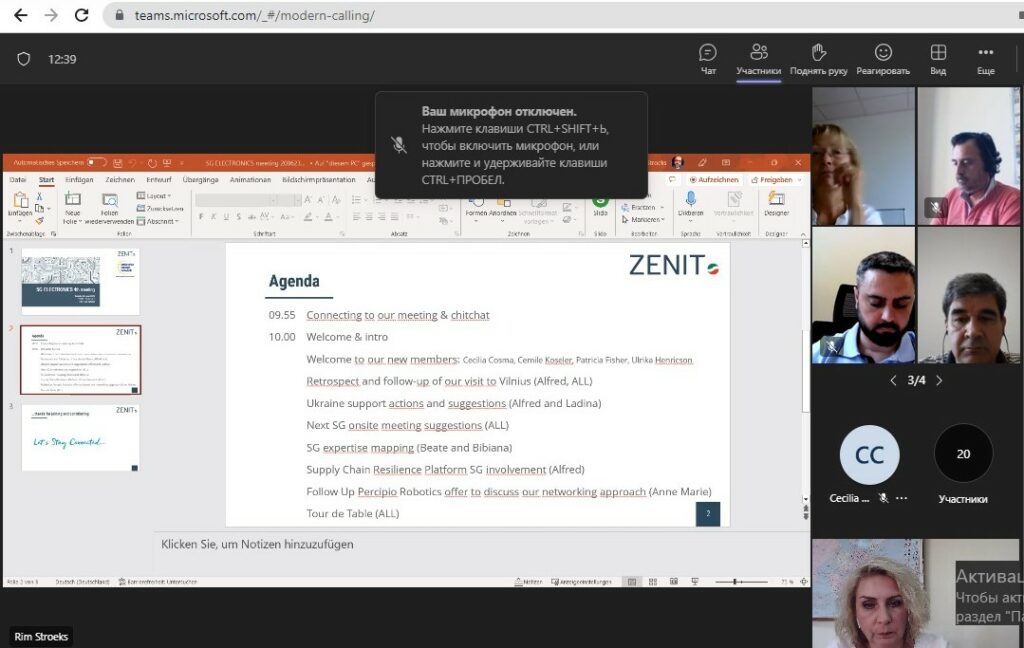Click the shield icon next to call timer
This screenshot has height=648, width=1024.
click(24, 59)
